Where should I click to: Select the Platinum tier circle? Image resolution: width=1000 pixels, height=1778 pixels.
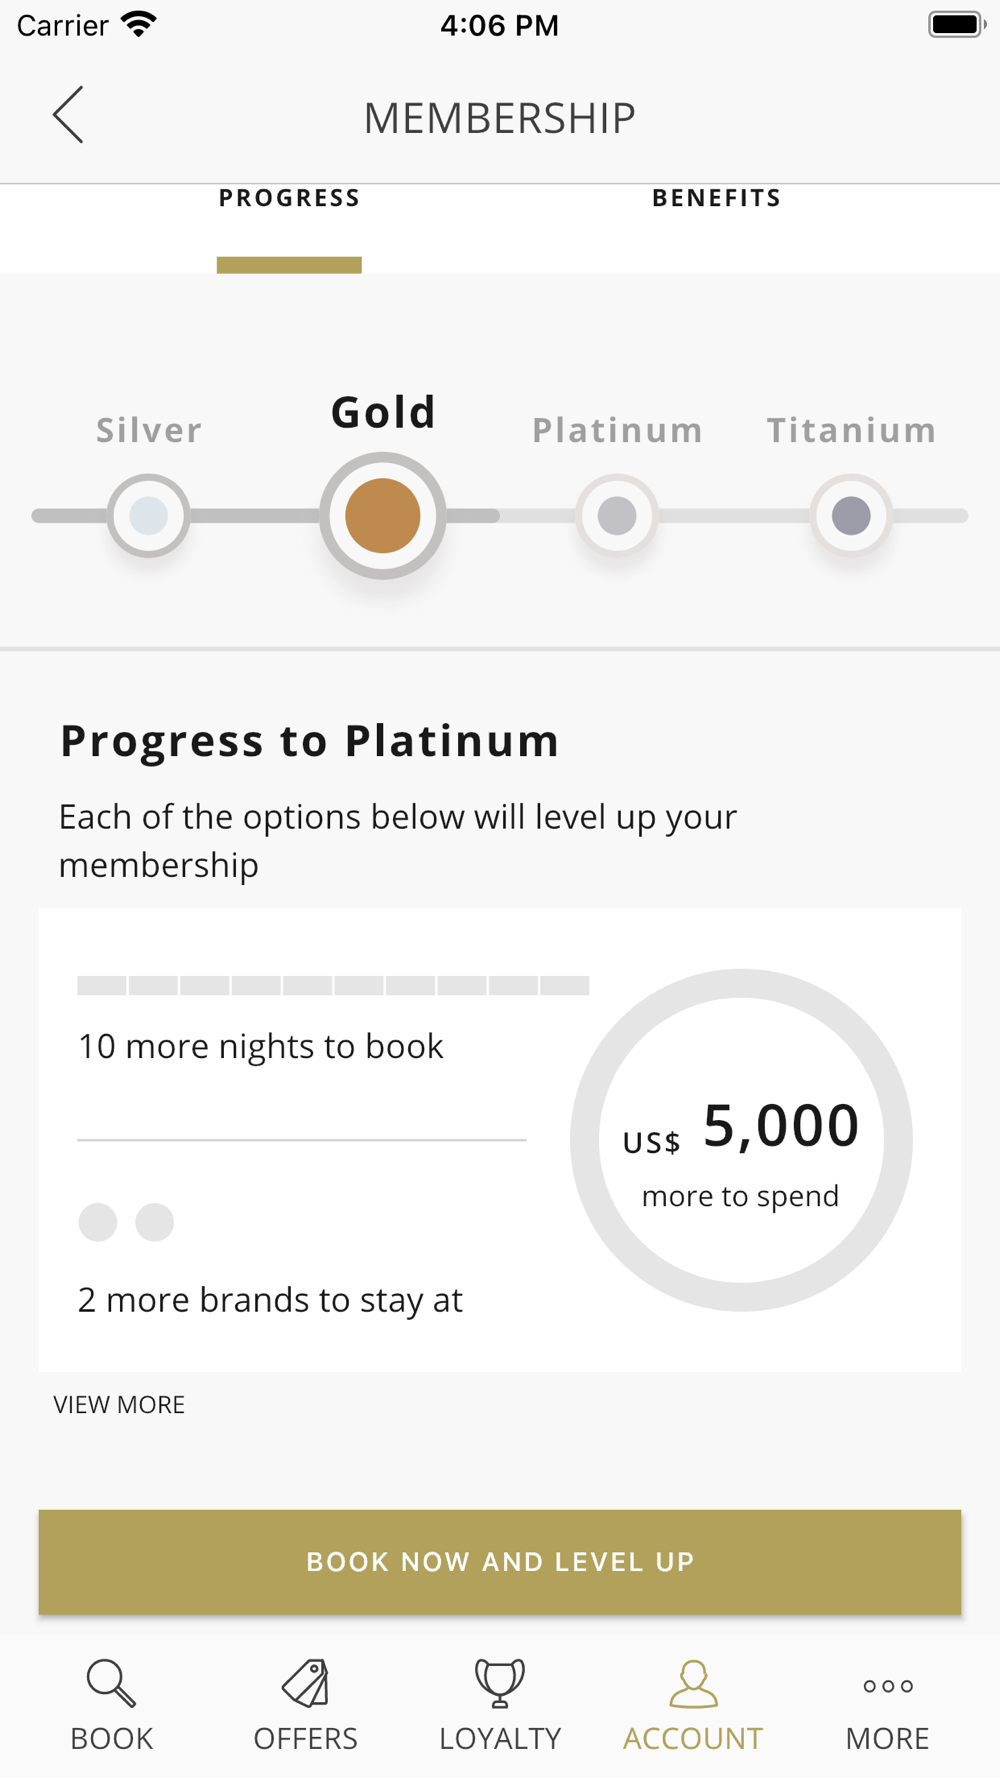[617, 516]
